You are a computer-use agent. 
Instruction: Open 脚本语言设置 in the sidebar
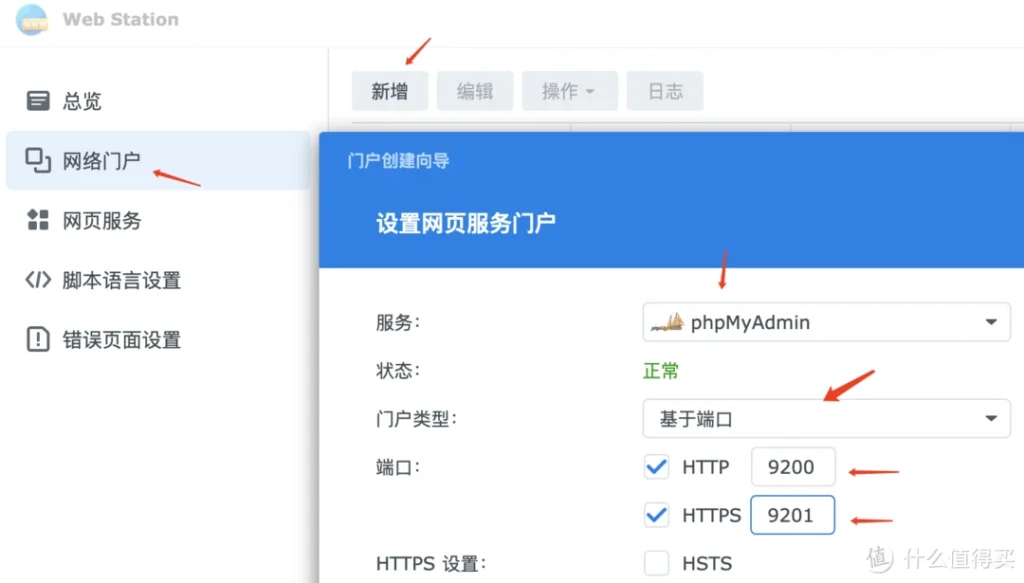[121, 280]
